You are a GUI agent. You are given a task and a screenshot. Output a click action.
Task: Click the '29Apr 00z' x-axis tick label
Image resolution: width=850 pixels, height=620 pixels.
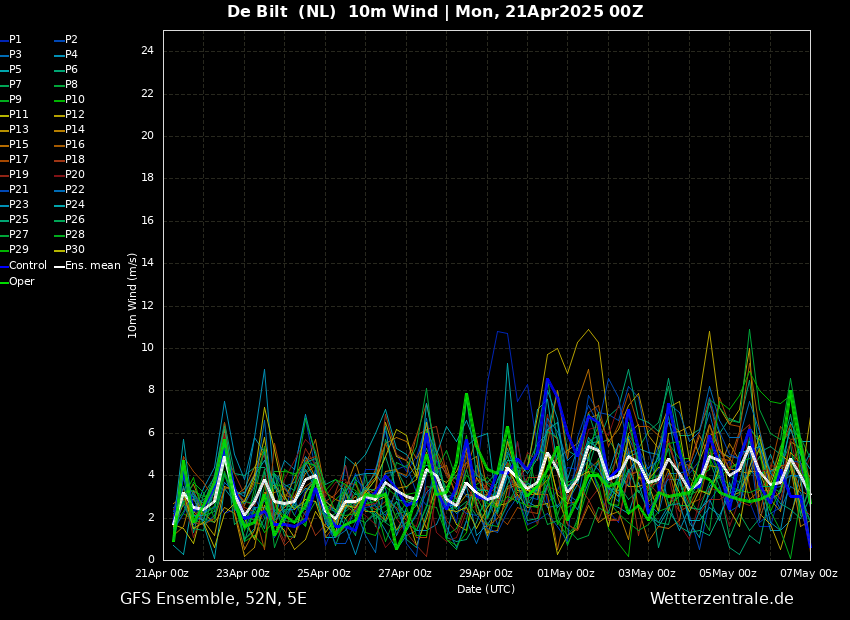coord(486,574)
